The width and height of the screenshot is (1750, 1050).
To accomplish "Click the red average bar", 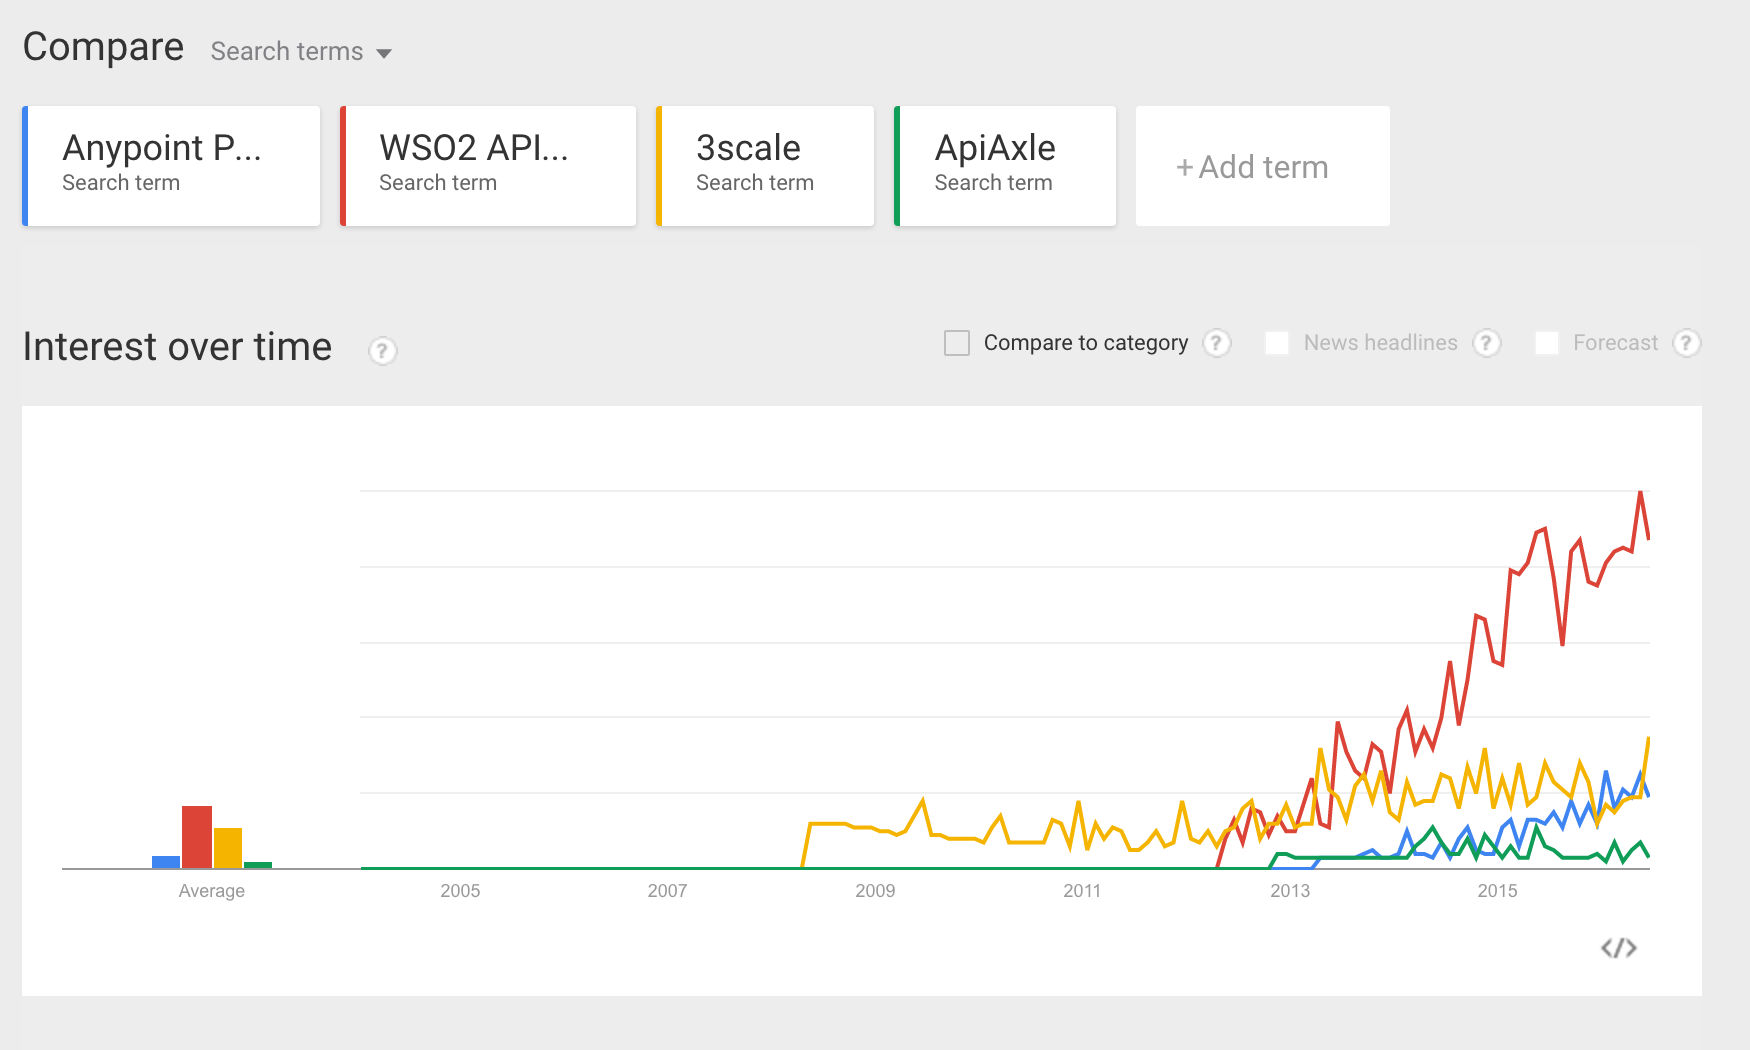I will [x=197, y=837].
